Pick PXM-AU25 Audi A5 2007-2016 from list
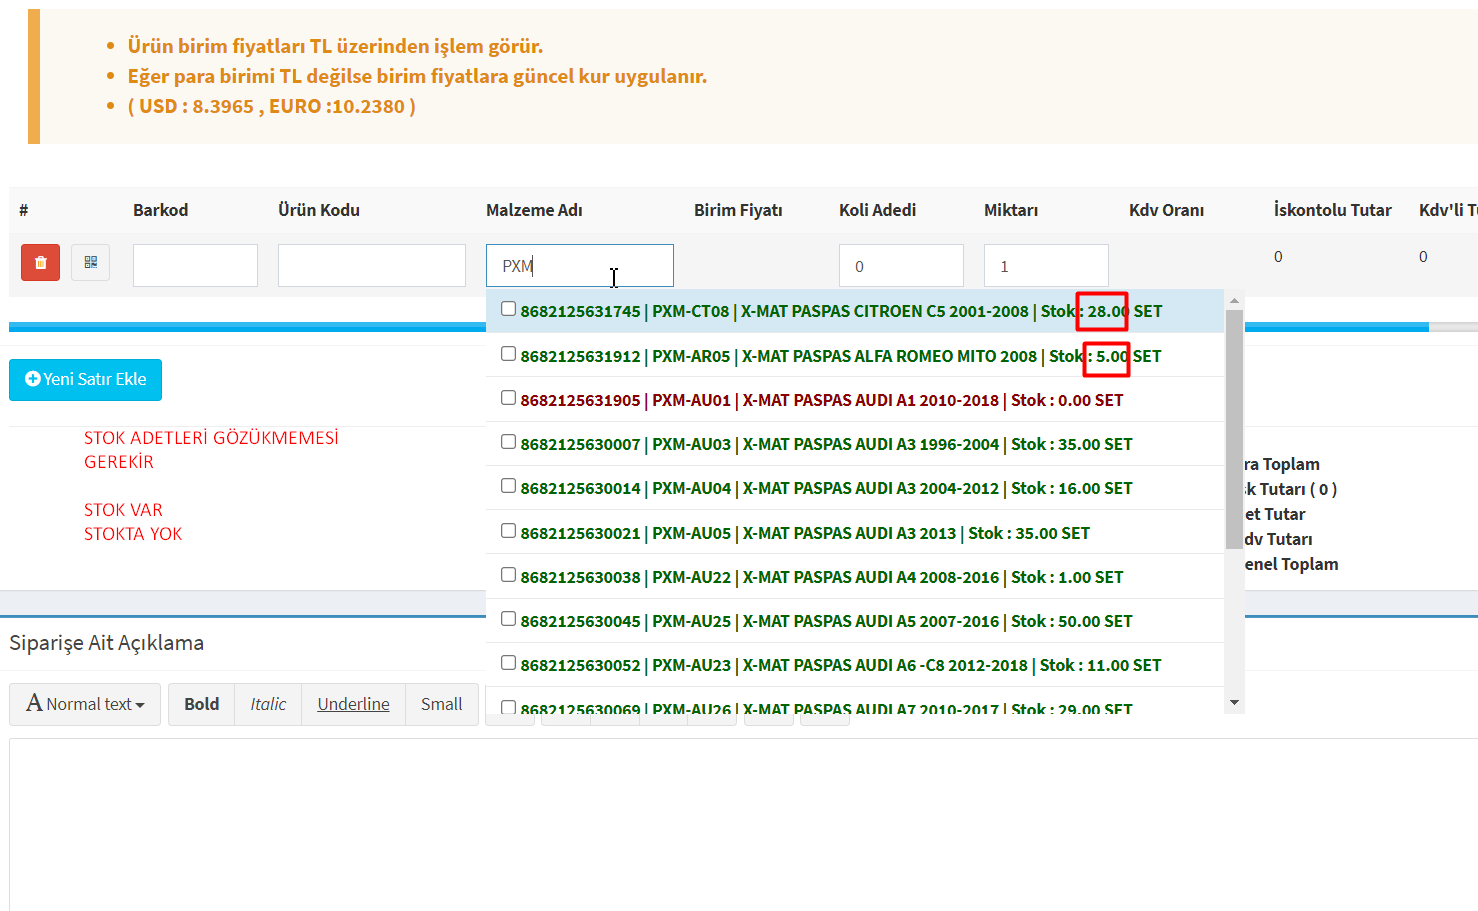Image resolution: width=1478 pixels, height=911 pixels. click(826, 621)
